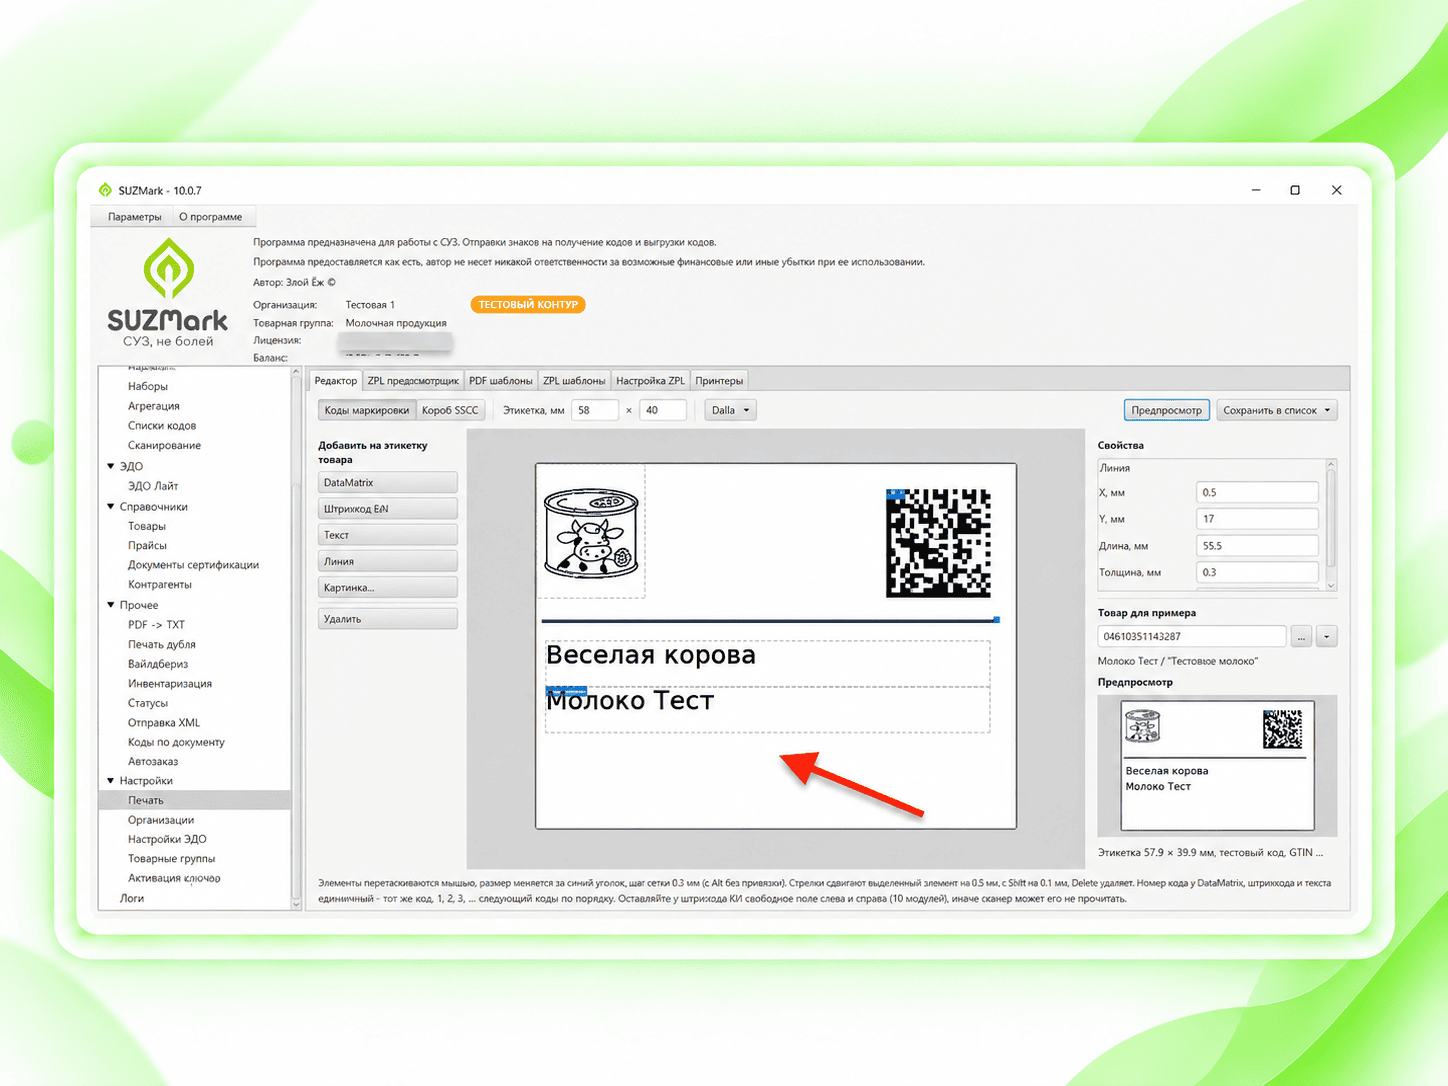Click the Толщина, мм field
Viewport: 1448px width, 1086px height.
click(x=1257, y=572)
